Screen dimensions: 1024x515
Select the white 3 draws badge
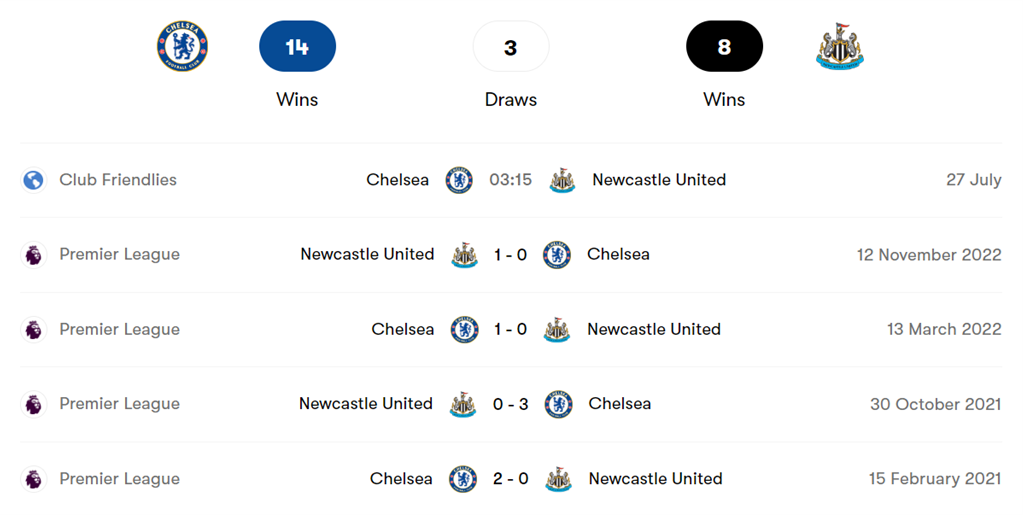tap(511, 47)
